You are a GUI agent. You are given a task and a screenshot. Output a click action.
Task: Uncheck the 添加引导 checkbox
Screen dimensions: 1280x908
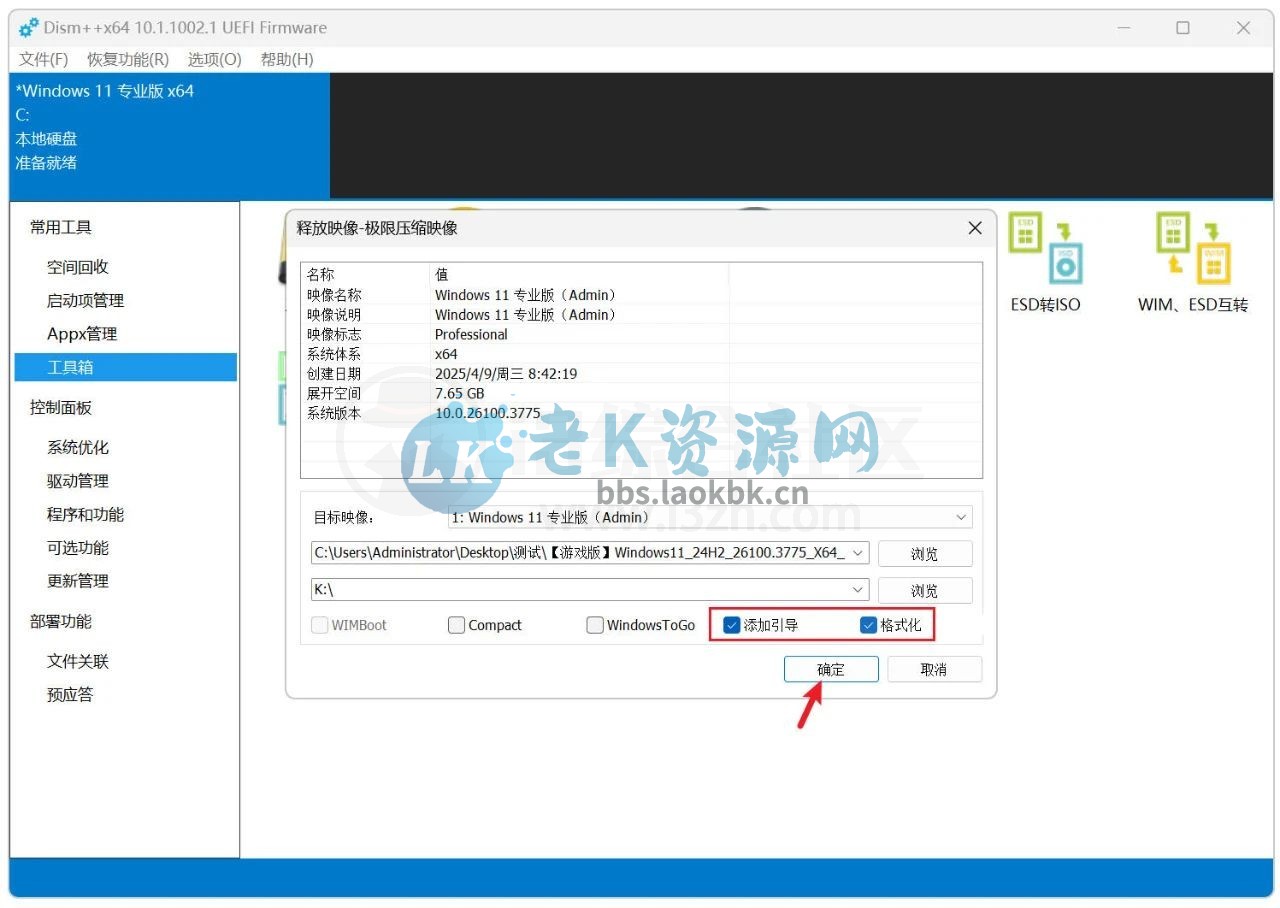(x=732, y=625)
